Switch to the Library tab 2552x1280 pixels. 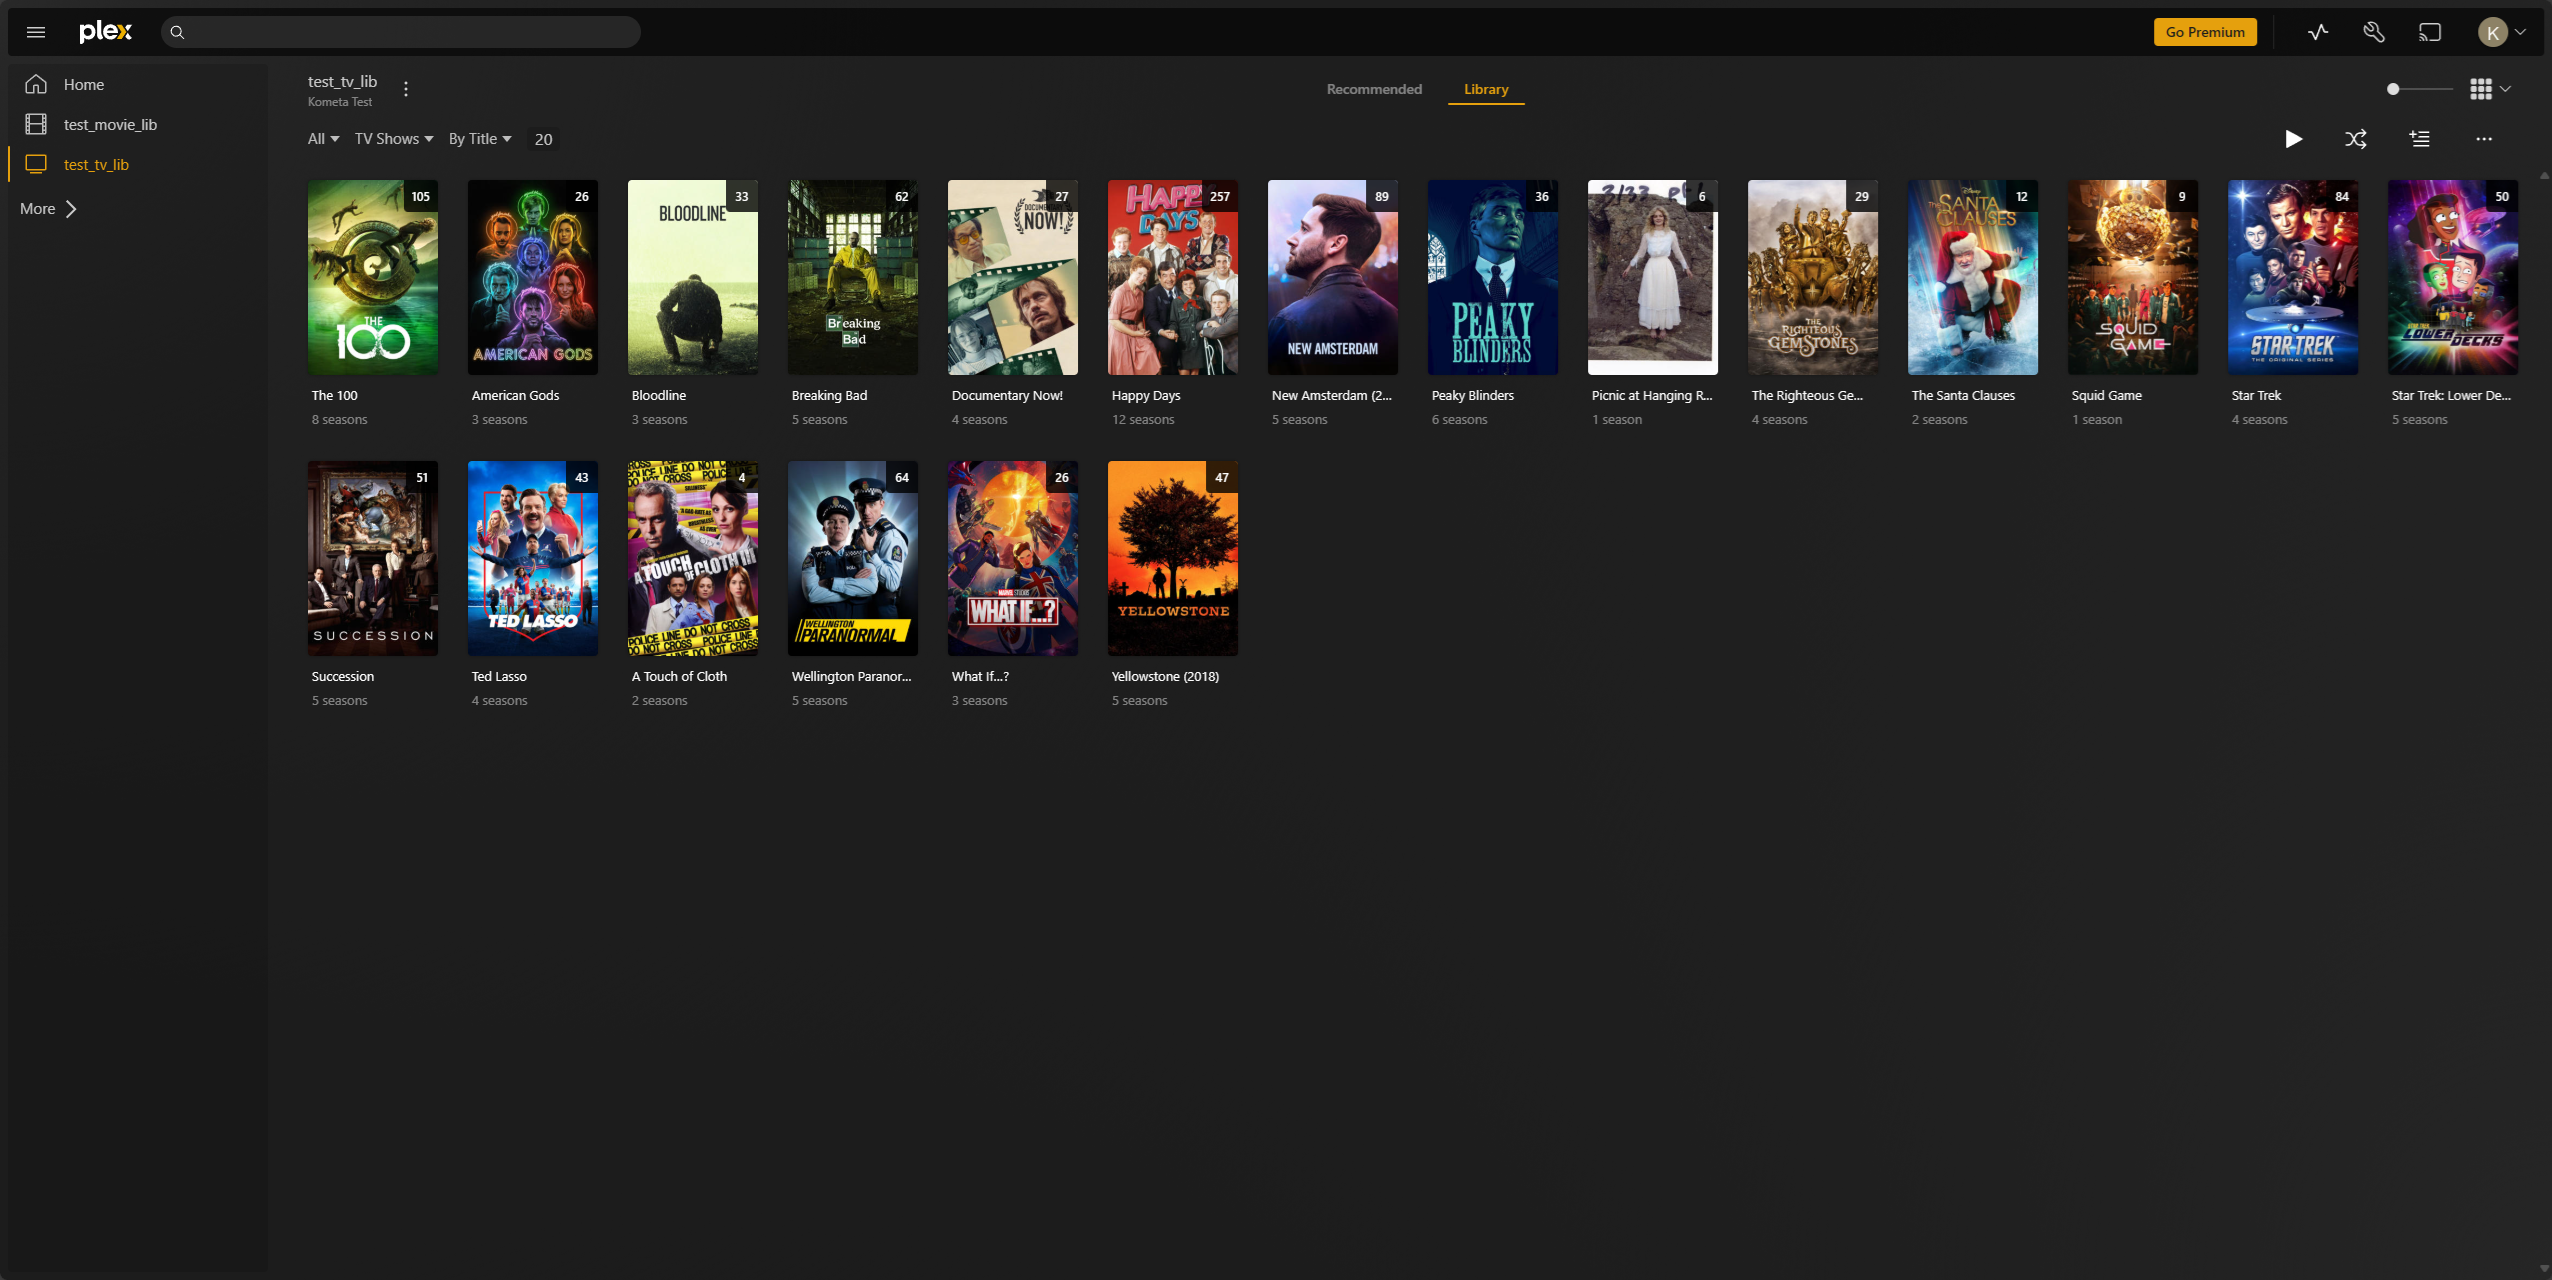pos(1486,89)
